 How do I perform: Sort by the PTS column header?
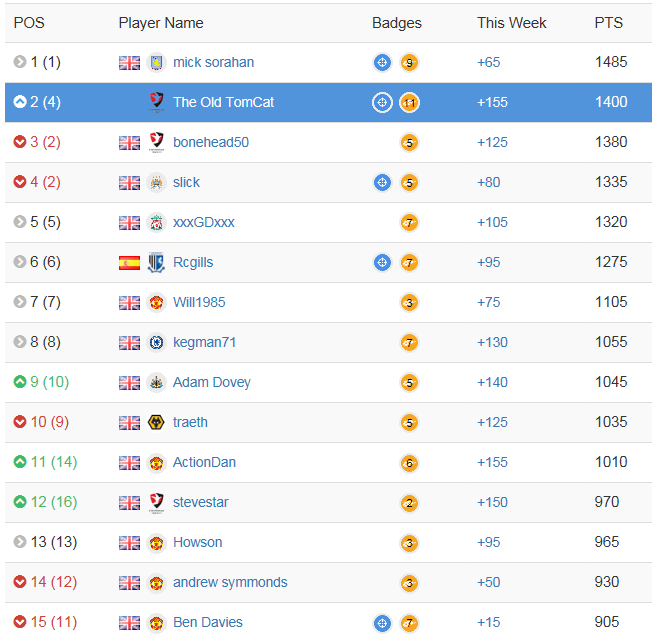[608, 22]
